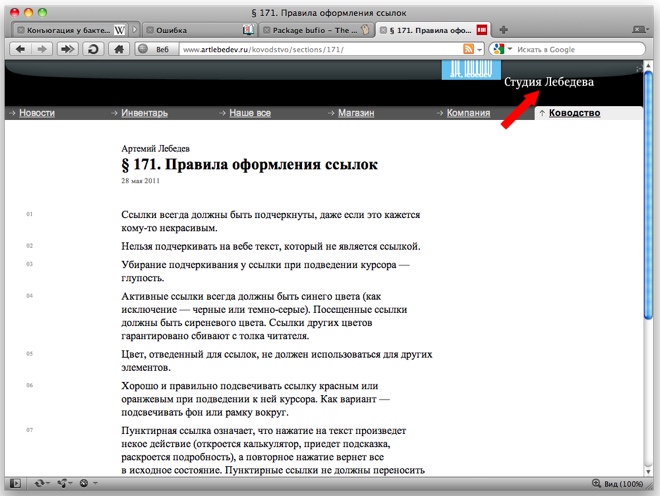Open the Opera Link dropdown arrow

click(48, 483)
